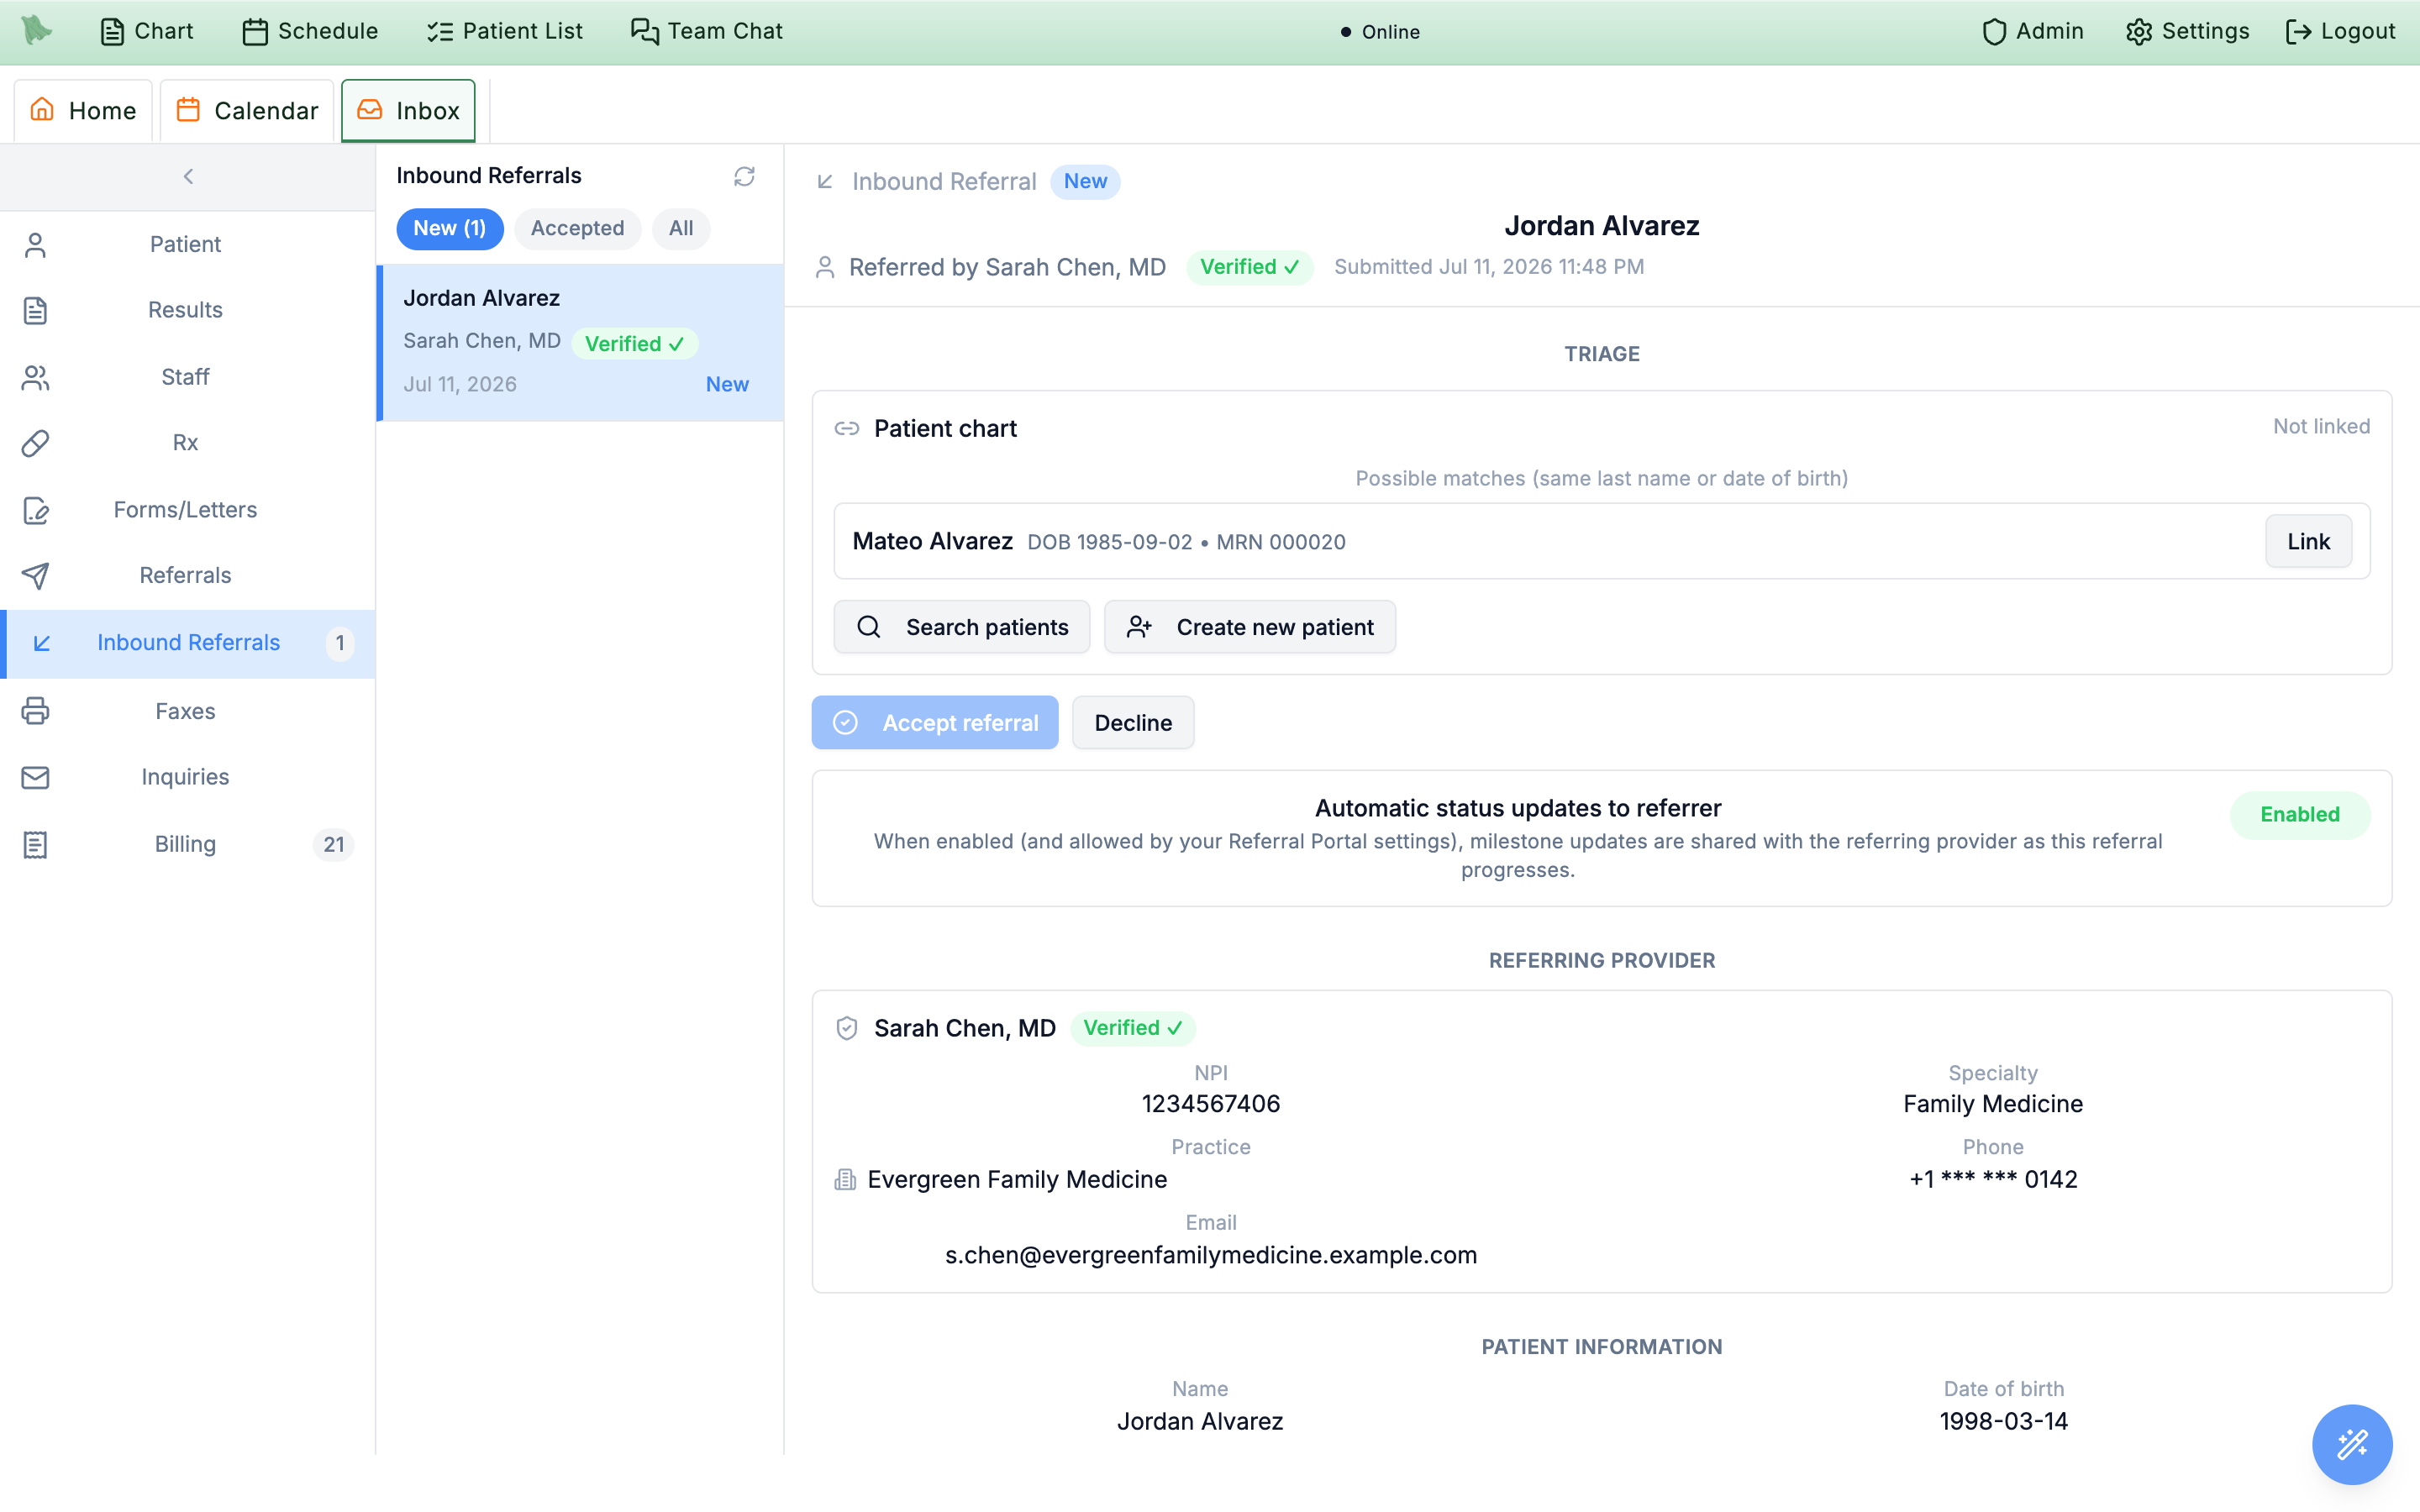
Task: Open Forms/Letters in the sidebar
Action: tap(187, 510)
